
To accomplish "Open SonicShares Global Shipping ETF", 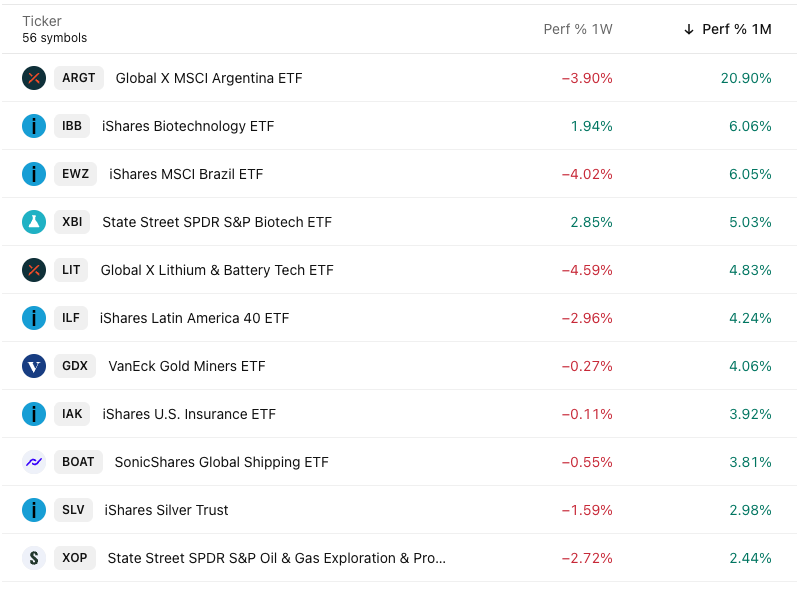I will click(221, 462).
